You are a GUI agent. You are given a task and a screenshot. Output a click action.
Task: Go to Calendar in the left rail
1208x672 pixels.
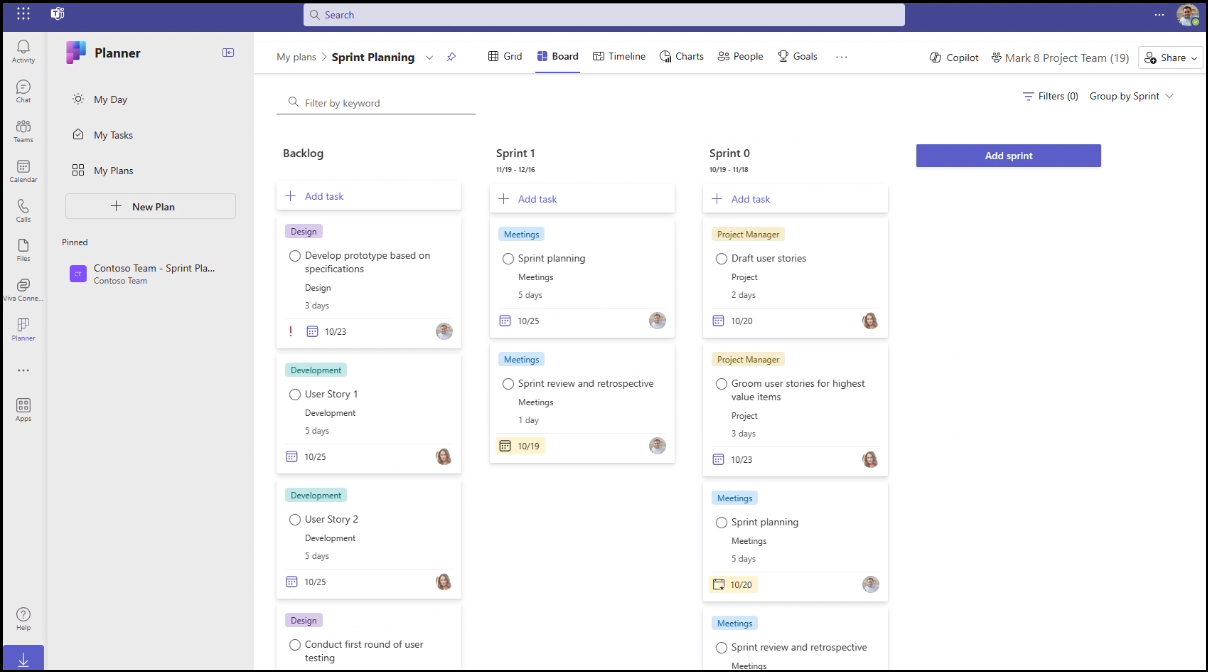pos(23,171)
